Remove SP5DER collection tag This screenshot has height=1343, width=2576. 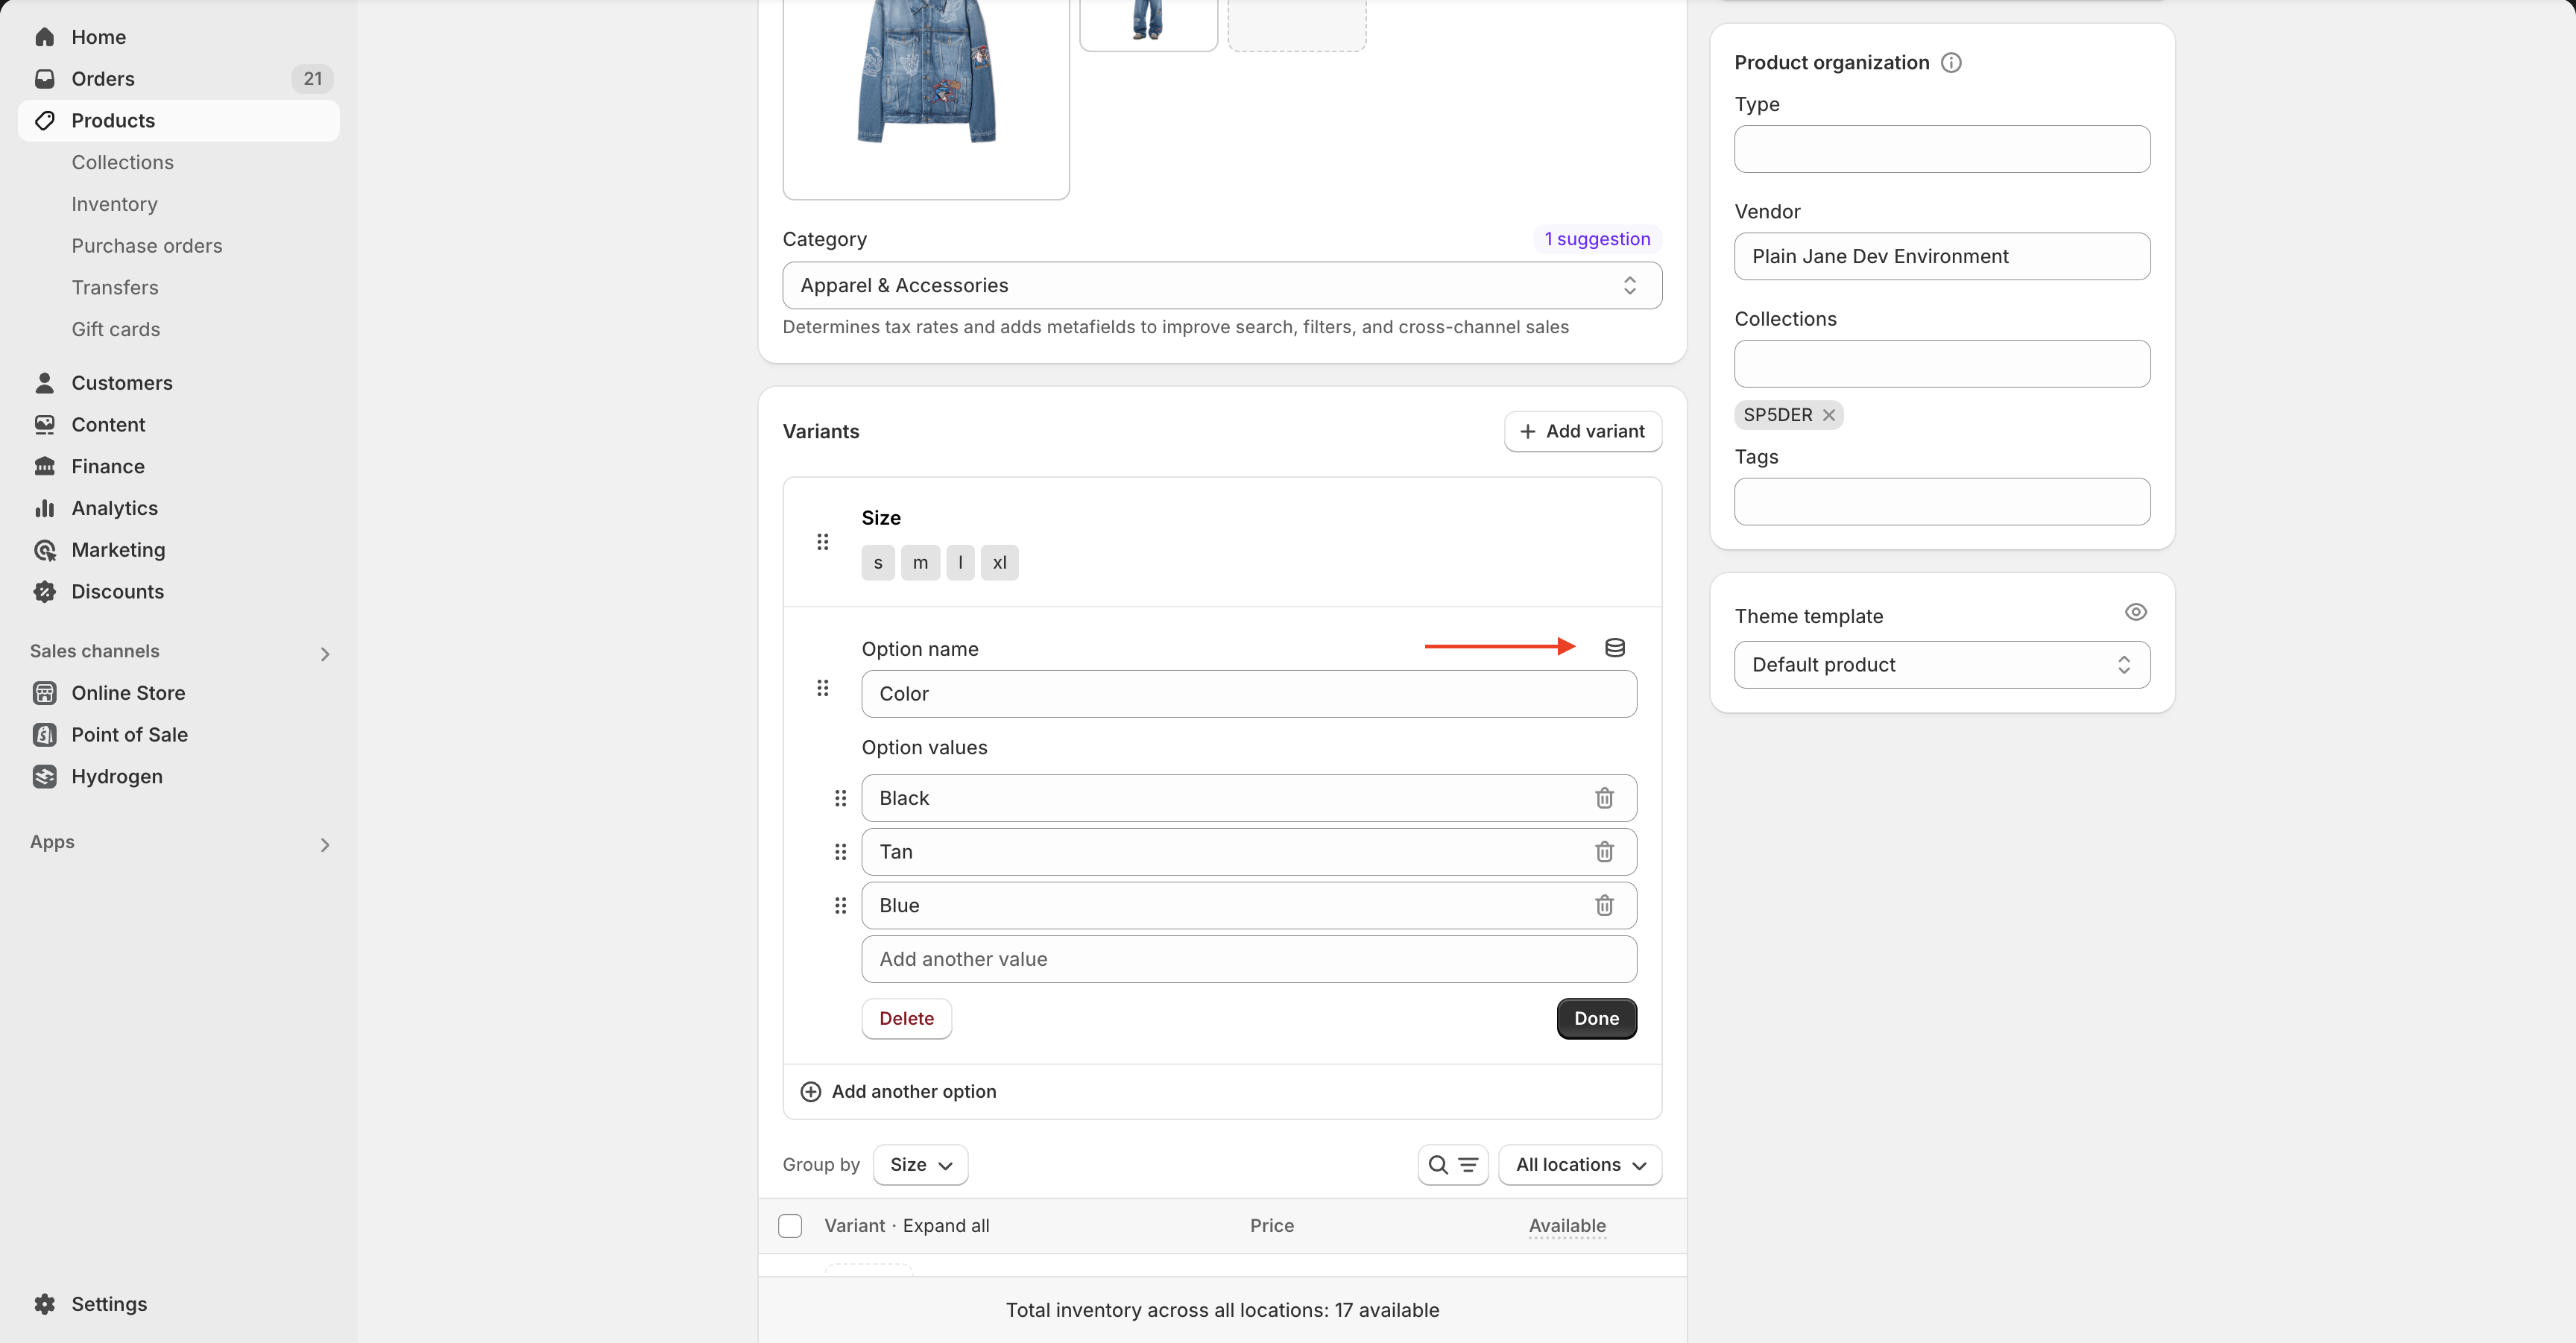coord(1829,415)
